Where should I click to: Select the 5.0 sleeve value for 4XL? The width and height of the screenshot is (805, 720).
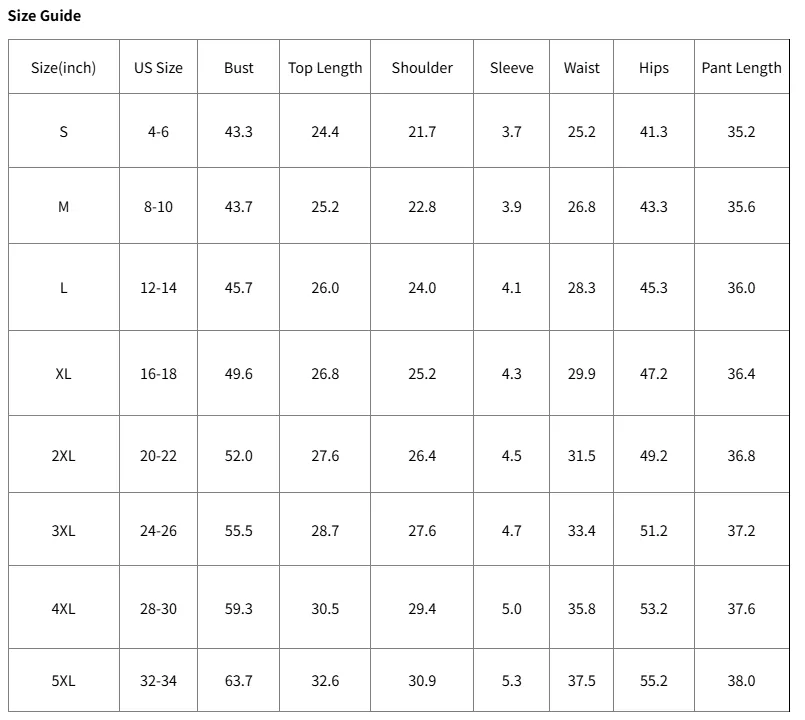pyautogui.click(x=511, y=609)
